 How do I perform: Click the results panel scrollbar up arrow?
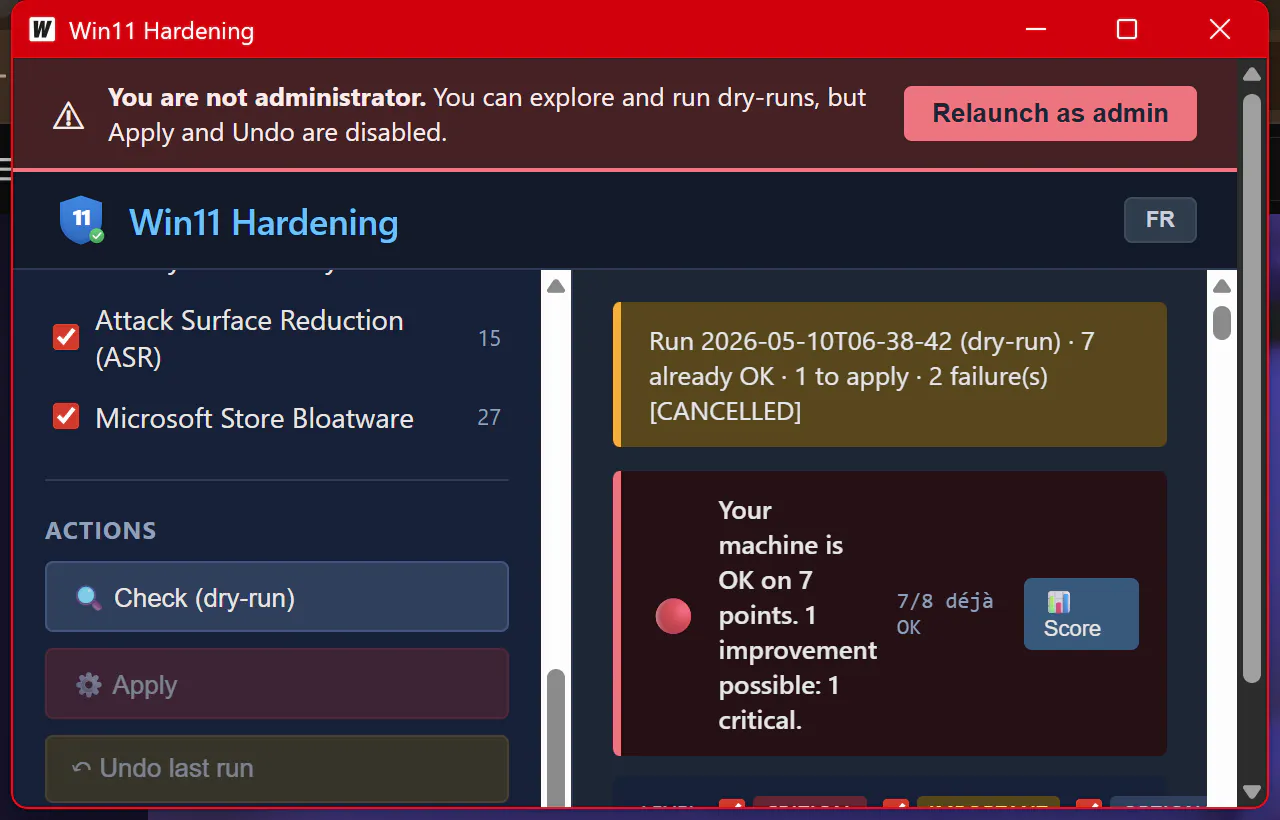coord(1222,286)
